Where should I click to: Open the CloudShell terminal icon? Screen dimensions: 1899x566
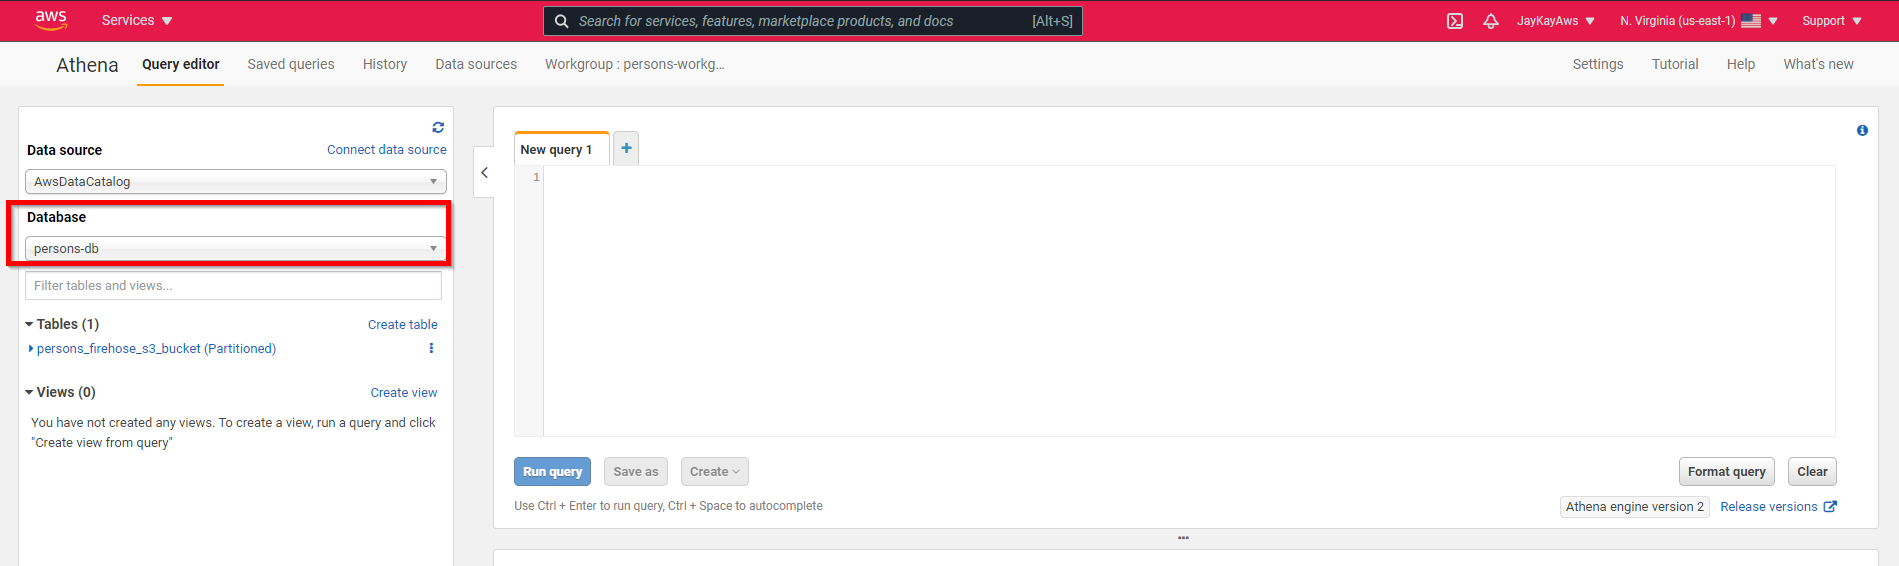(x=1455, y=21)
